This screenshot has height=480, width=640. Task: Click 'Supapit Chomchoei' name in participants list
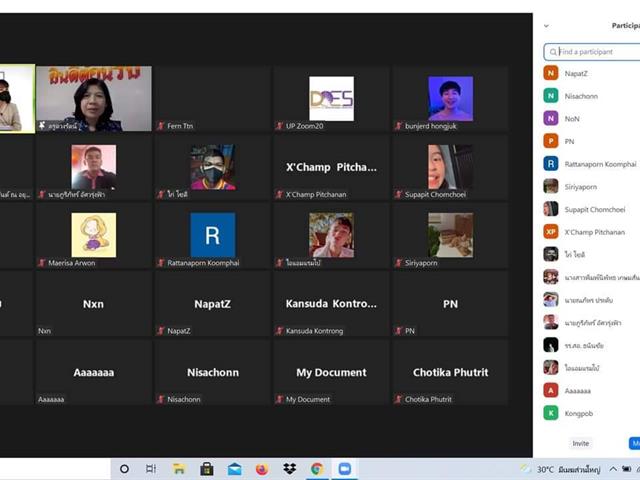point(595,209)
